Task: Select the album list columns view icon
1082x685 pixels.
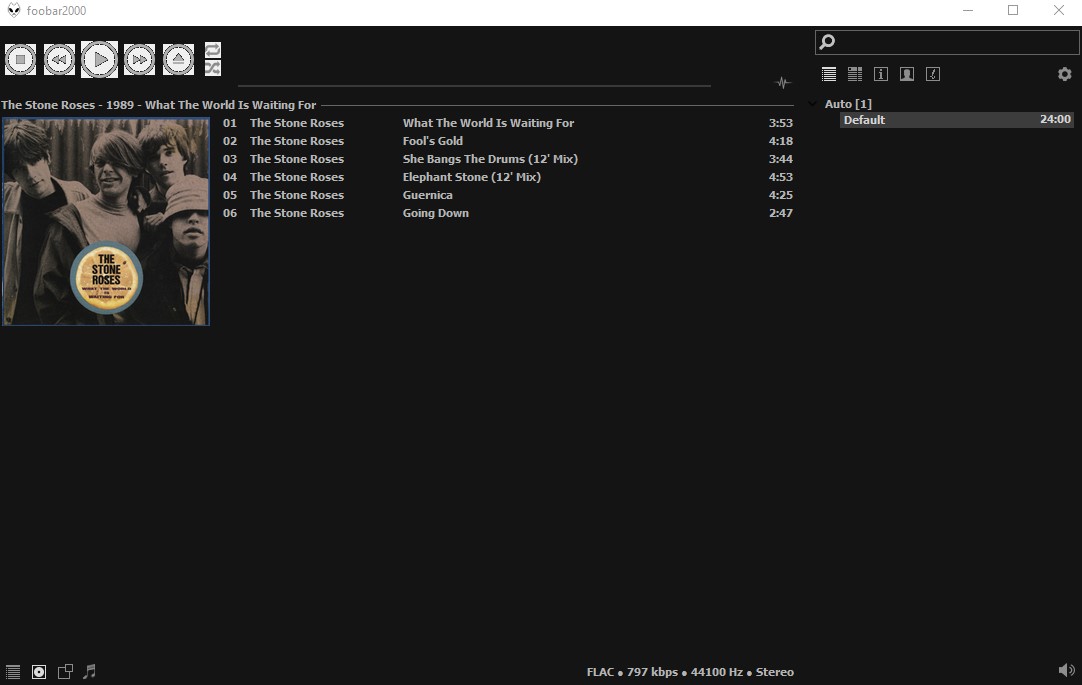Action: point(855,74)
